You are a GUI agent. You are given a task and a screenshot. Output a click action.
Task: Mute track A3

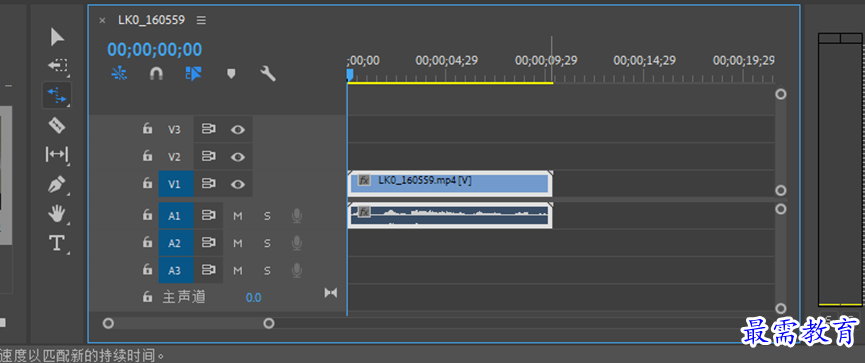(238, 271)
